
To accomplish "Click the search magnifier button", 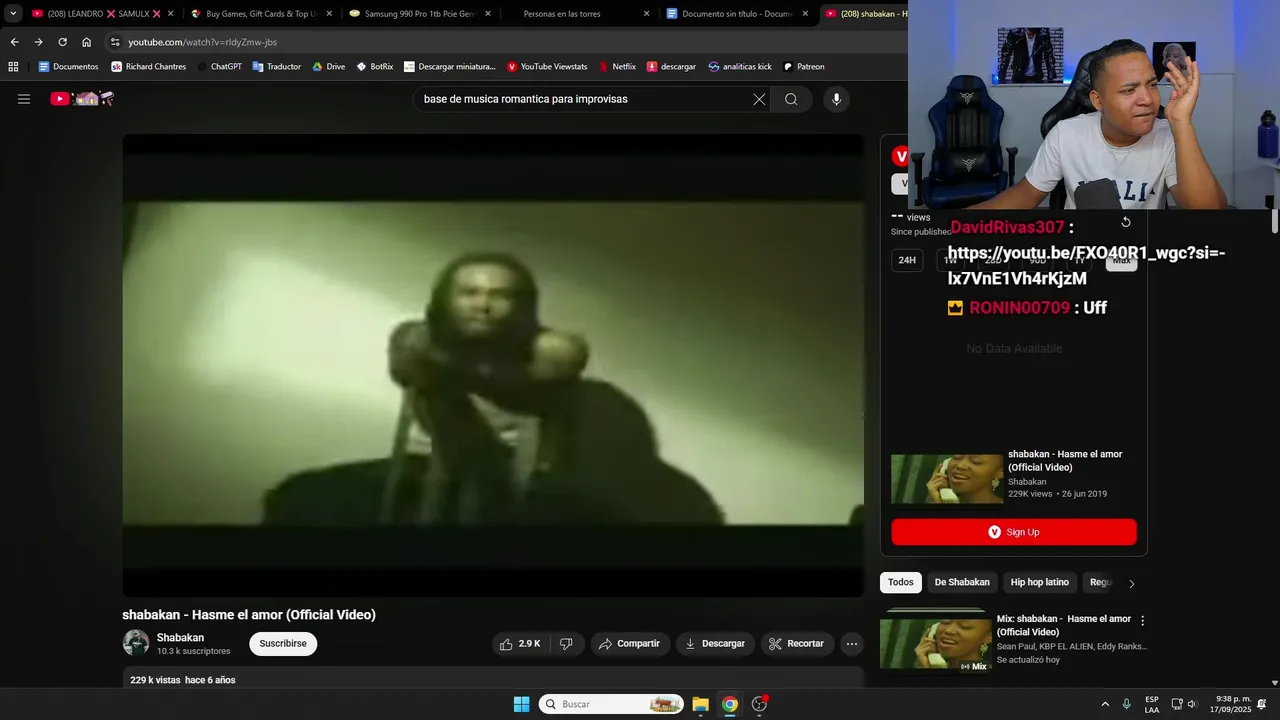I will [791, 99].
